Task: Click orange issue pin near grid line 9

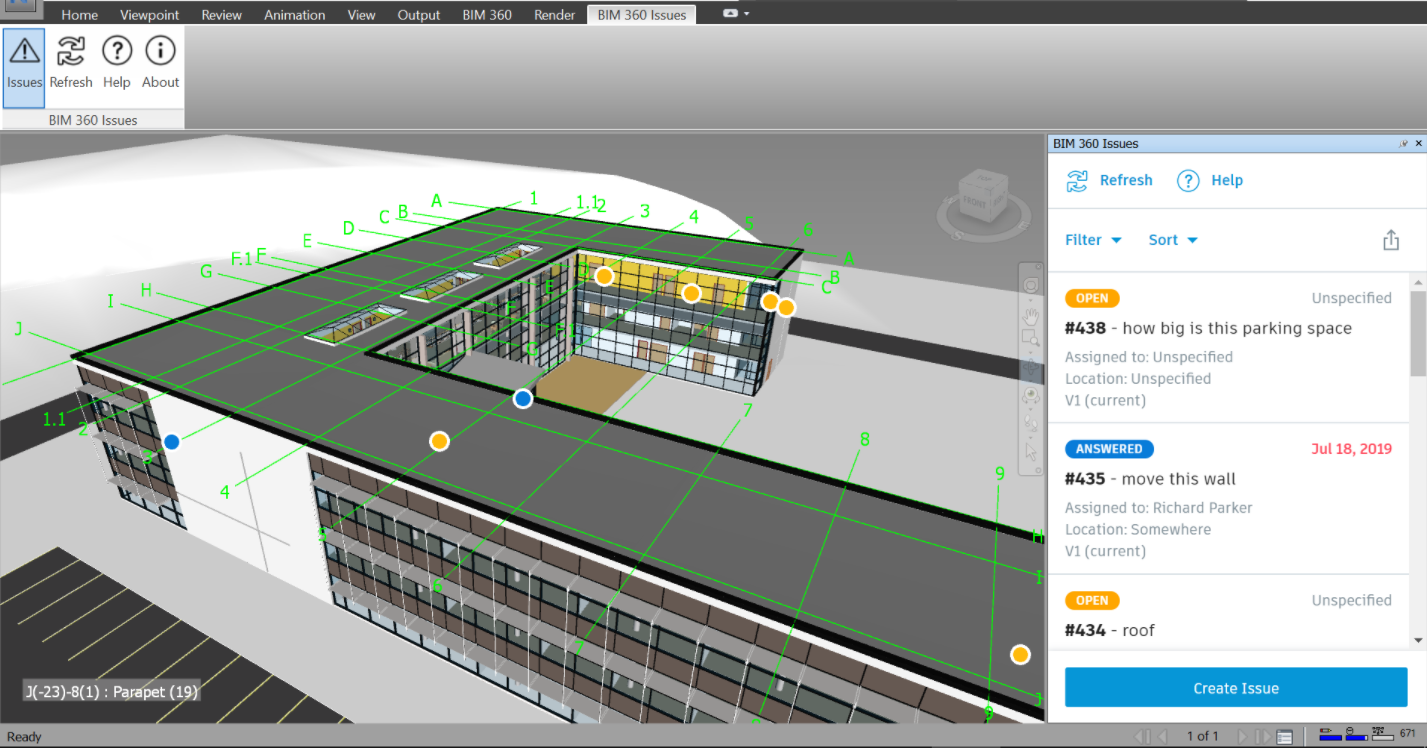Action: pyautogui.click(x=1020, y=655)
